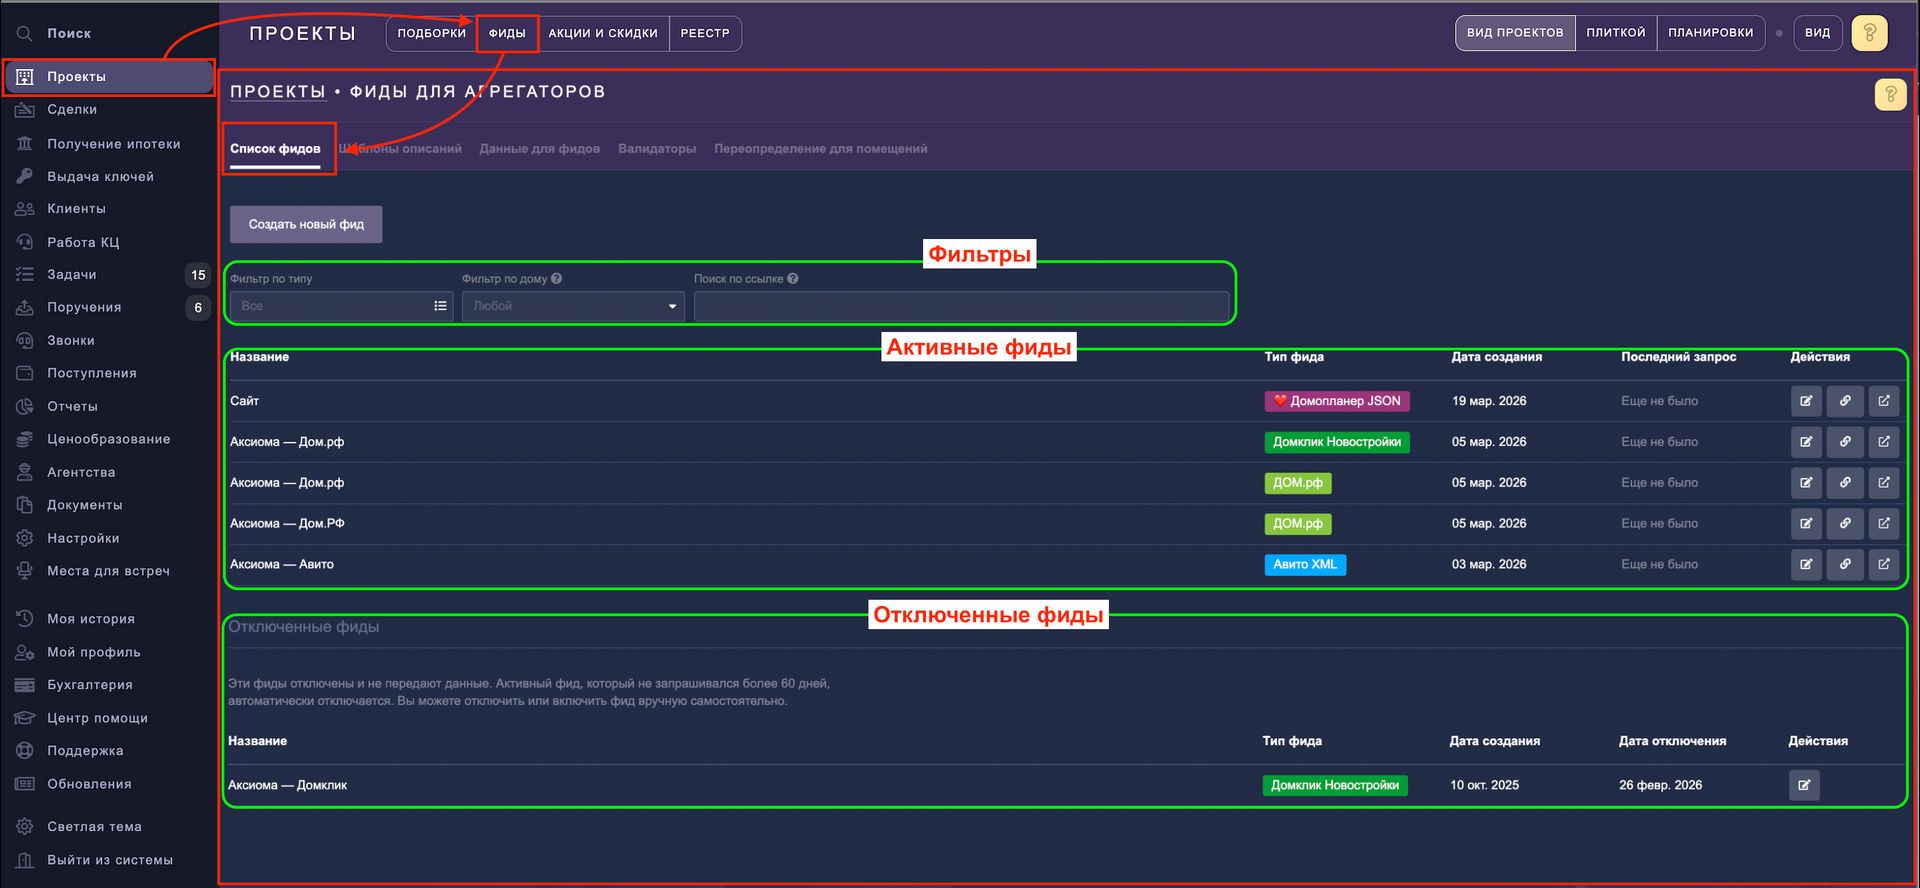Edit the active Домклик Новостройки feed row
Image resolution: width=1920 pixels, height=888 pixels.
pyautogui.click(x=1806, y=442)
